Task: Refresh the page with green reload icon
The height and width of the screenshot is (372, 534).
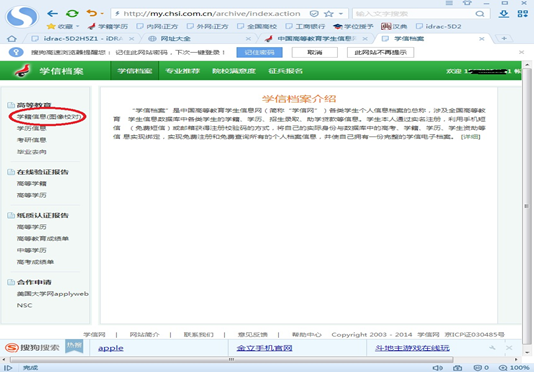Action: pos(72,14)
